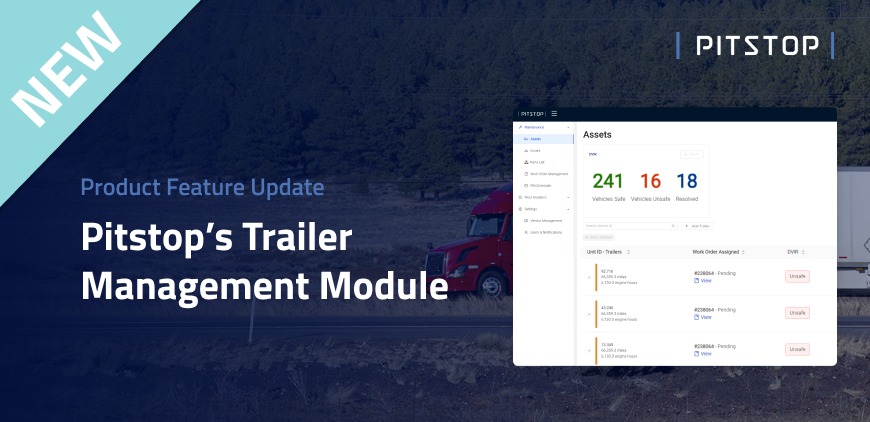
Task: Collapse the Settings sidebar section
Action: coord(568,209)
